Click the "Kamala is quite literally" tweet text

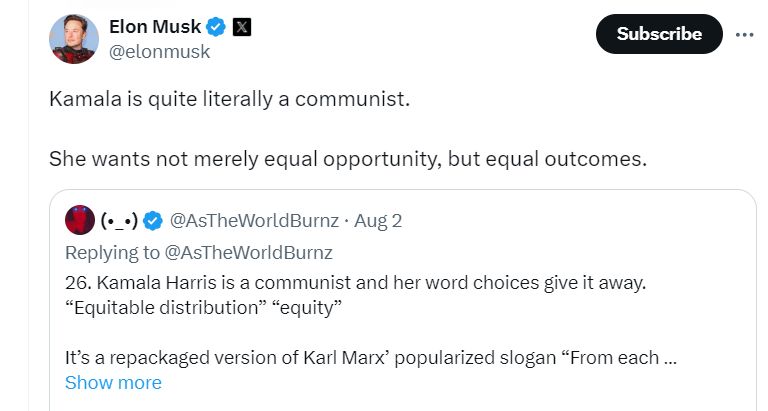point(229,100)
